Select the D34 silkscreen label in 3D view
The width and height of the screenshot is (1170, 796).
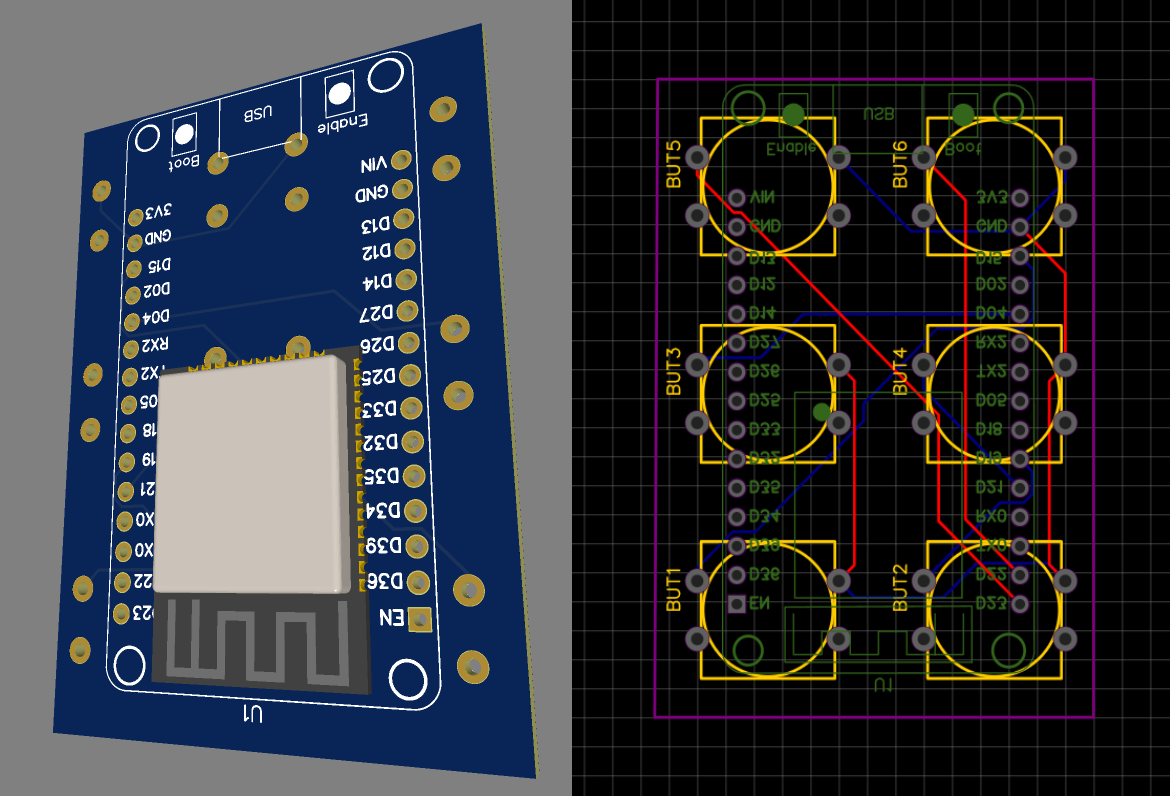click(x=384, y=510)
